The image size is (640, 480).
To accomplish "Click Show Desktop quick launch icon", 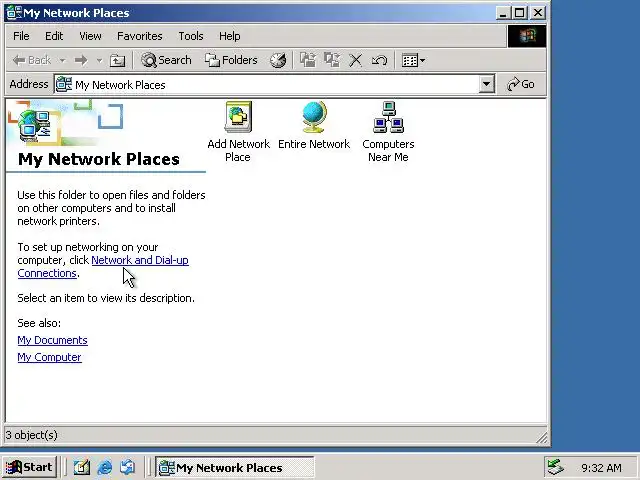I will [82, 467].
